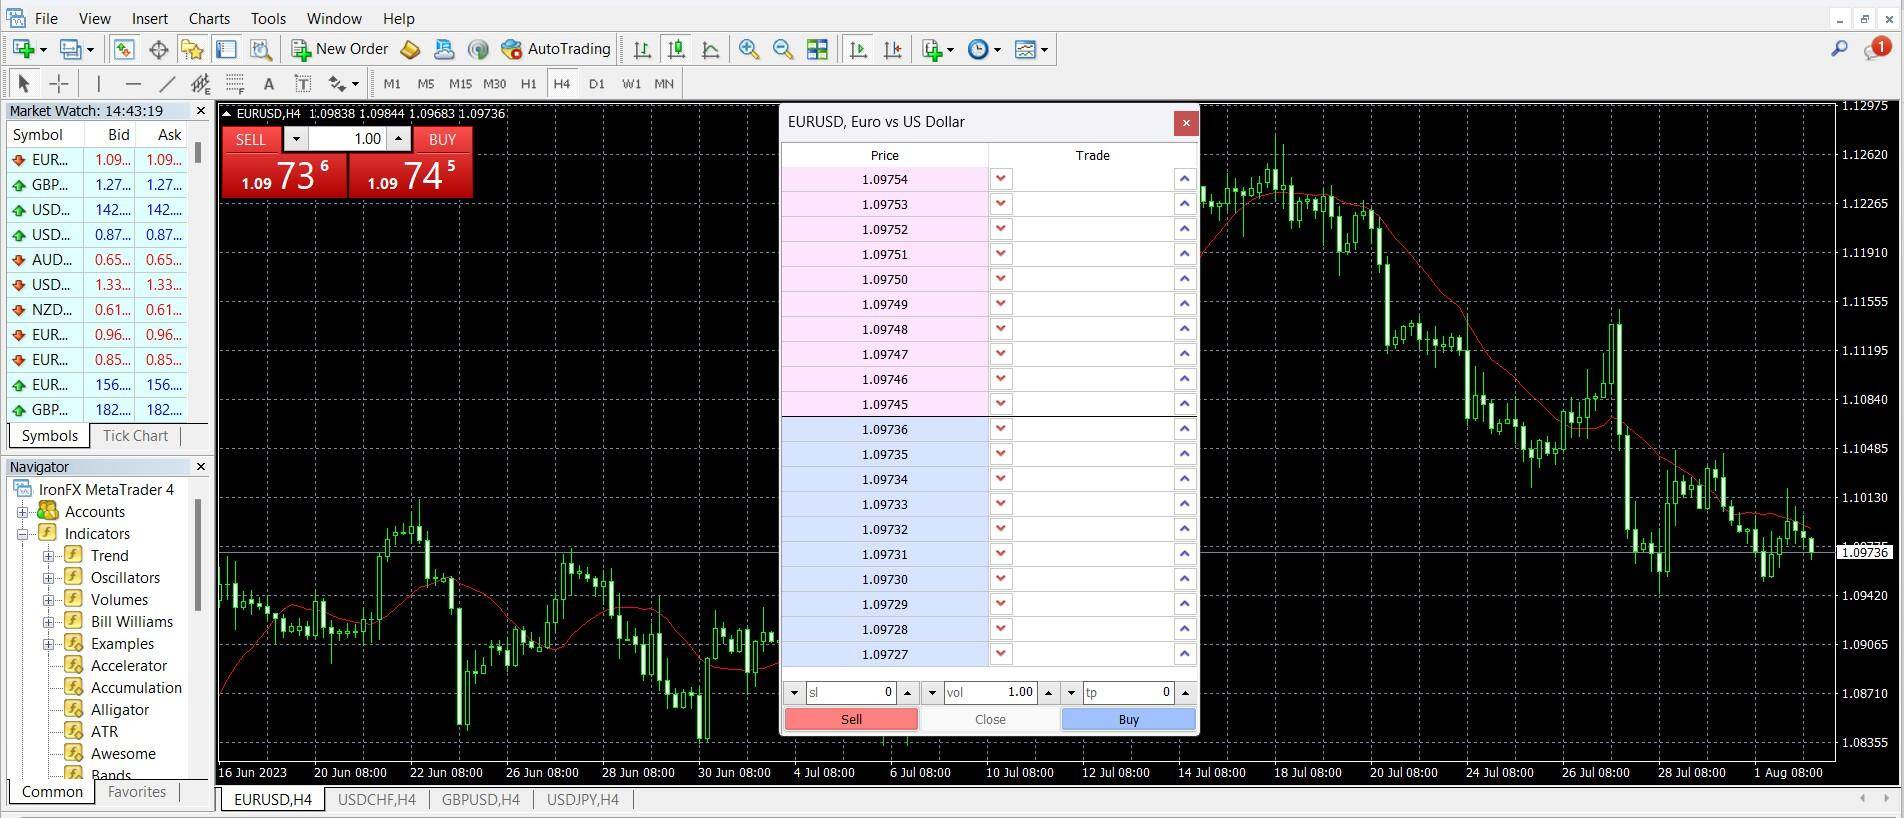The height and width of the screenshot is (818, 1904).
Task: Toggle Auto Scroll chart icon
Action: click(x=858, y=49)
